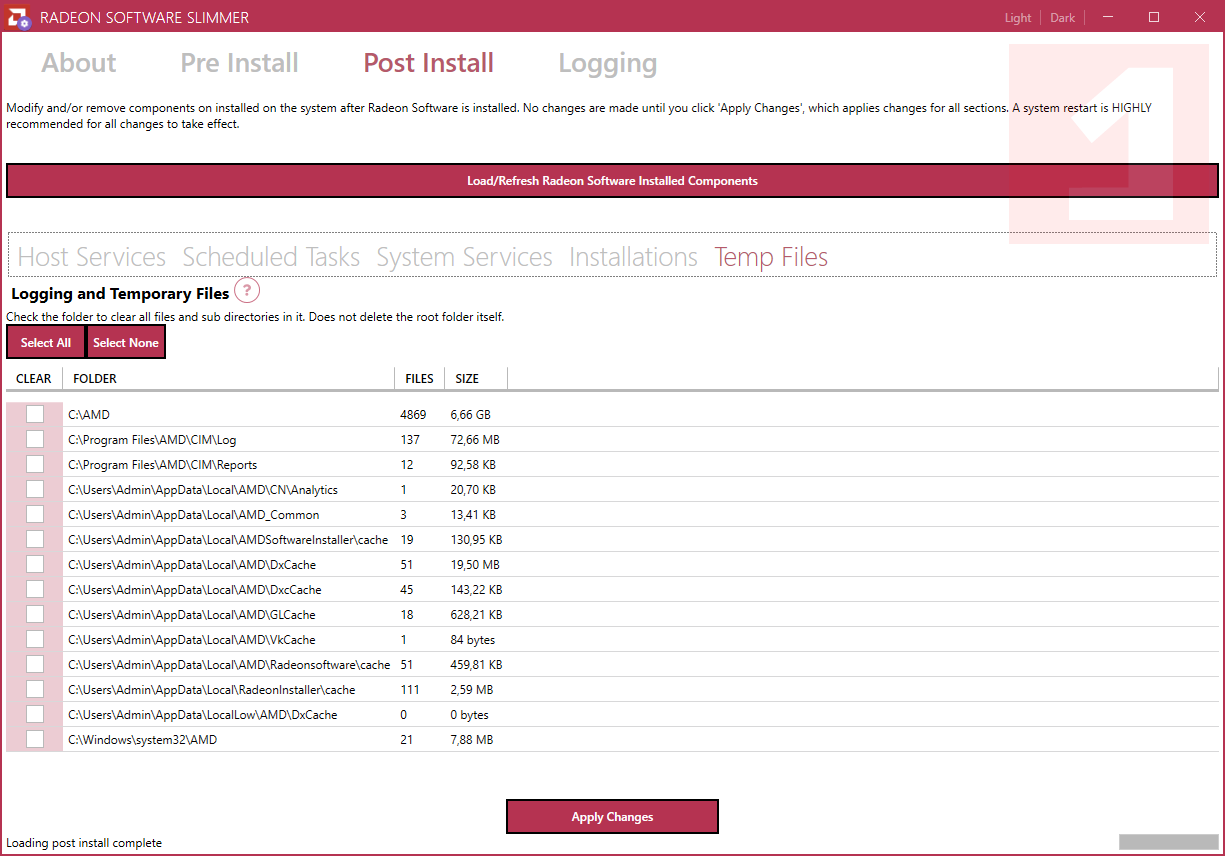Check the LocalLow\AMD\DxCache checkbox
The width and height of the screenshot is (1225, 856).
tap(35, 714)
